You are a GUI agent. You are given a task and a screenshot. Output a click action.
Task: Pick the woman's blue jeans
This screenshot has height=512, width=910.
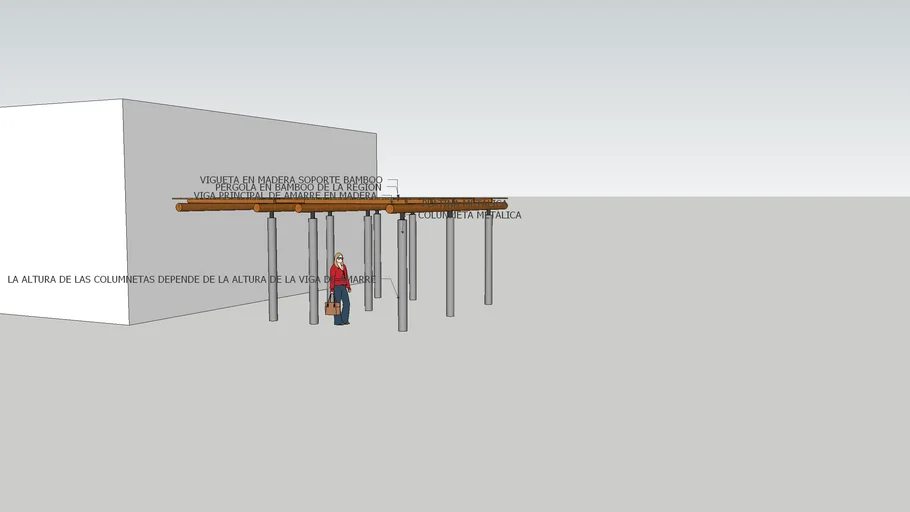click(342, 305)
